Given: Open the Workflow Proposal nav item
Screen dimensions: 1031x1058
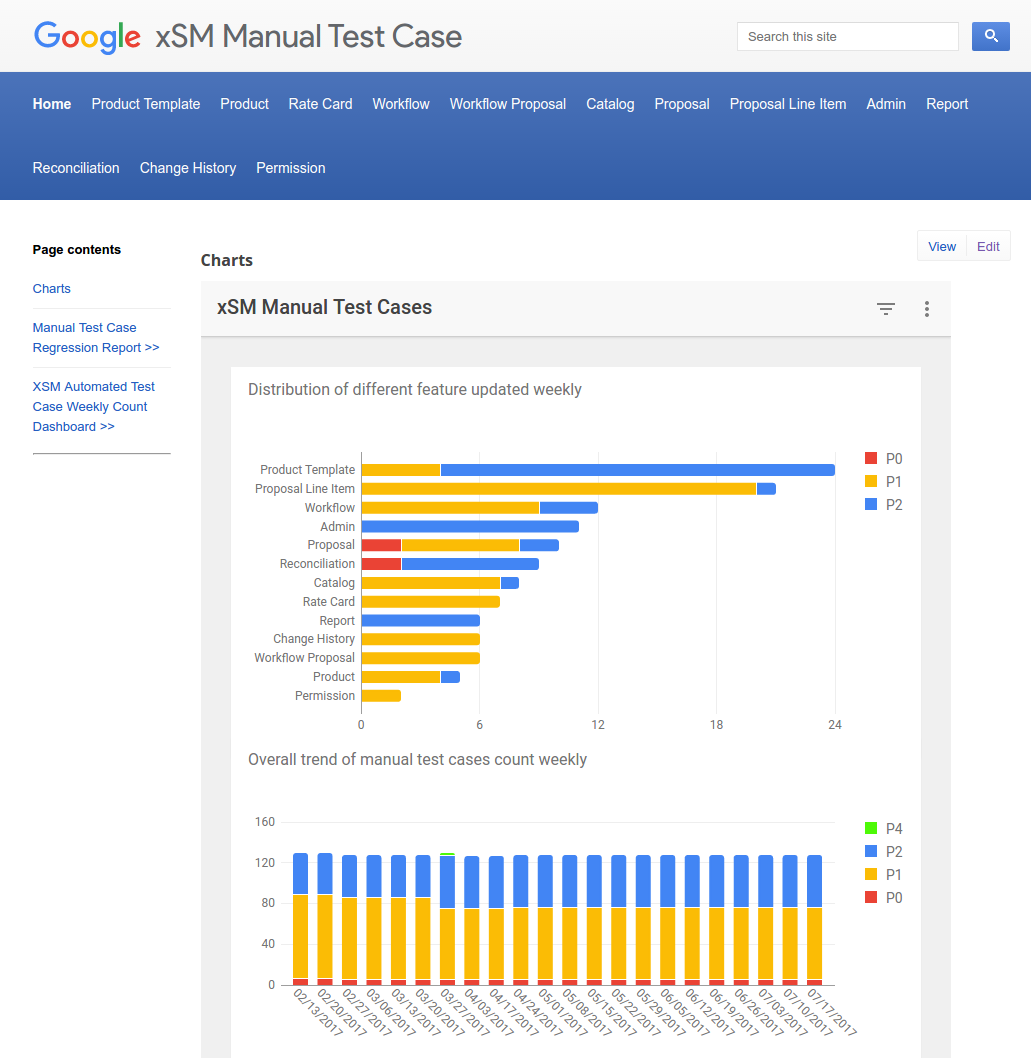Looking at the screenshot, I should [x=507, y=104].
